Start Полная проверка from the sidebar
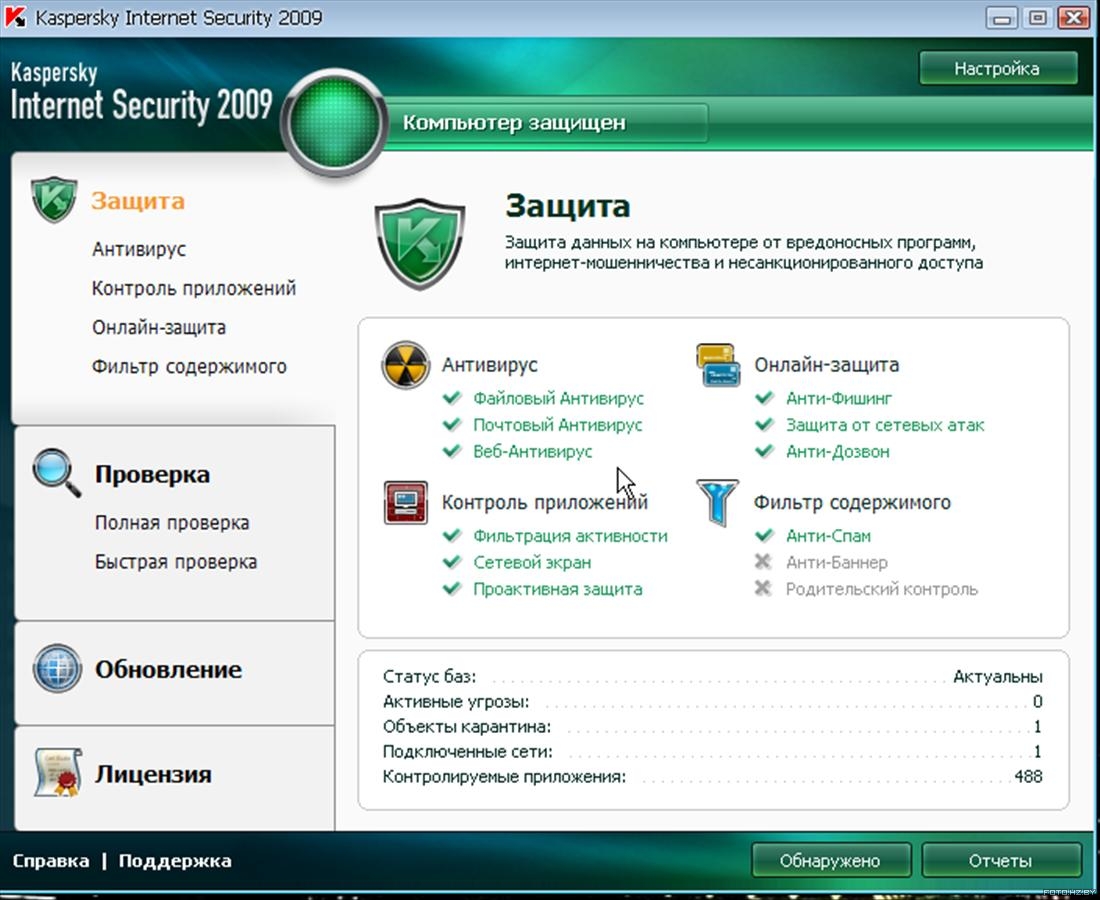1100x900 pixels. tap(172, 523)
